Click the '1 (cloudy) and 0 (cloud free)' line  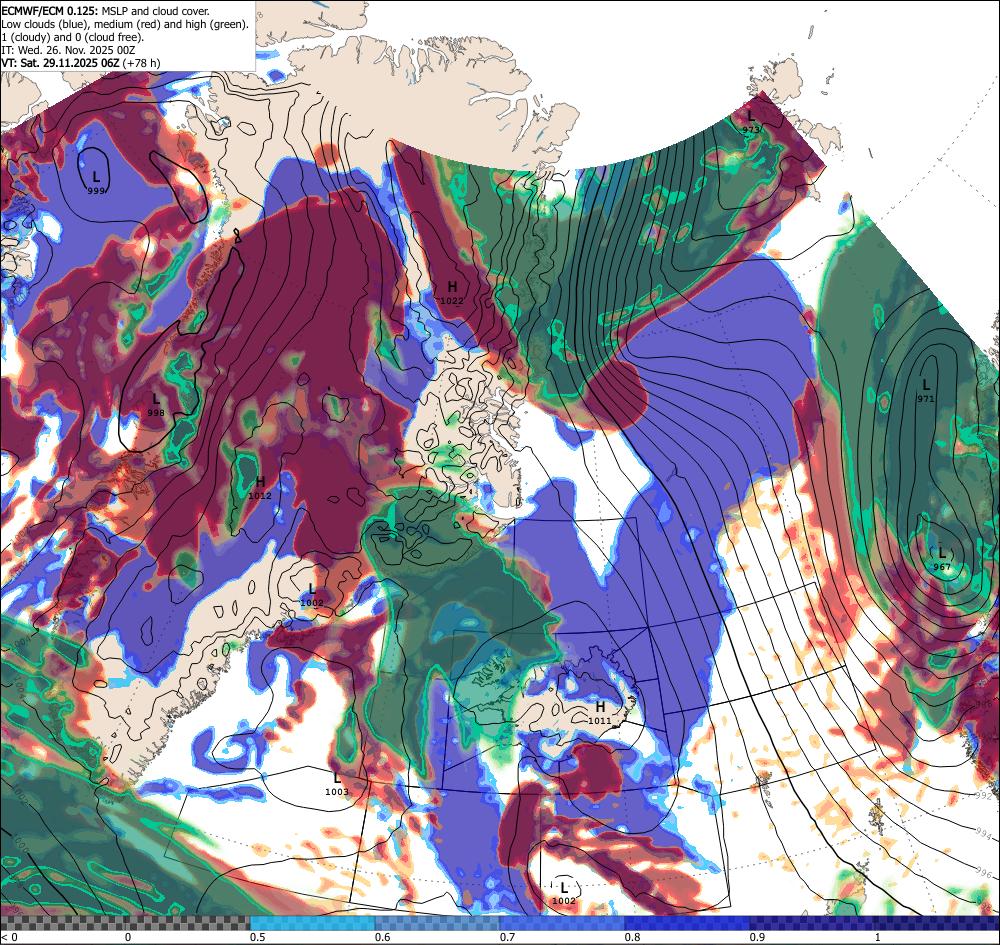click(73, 37)
